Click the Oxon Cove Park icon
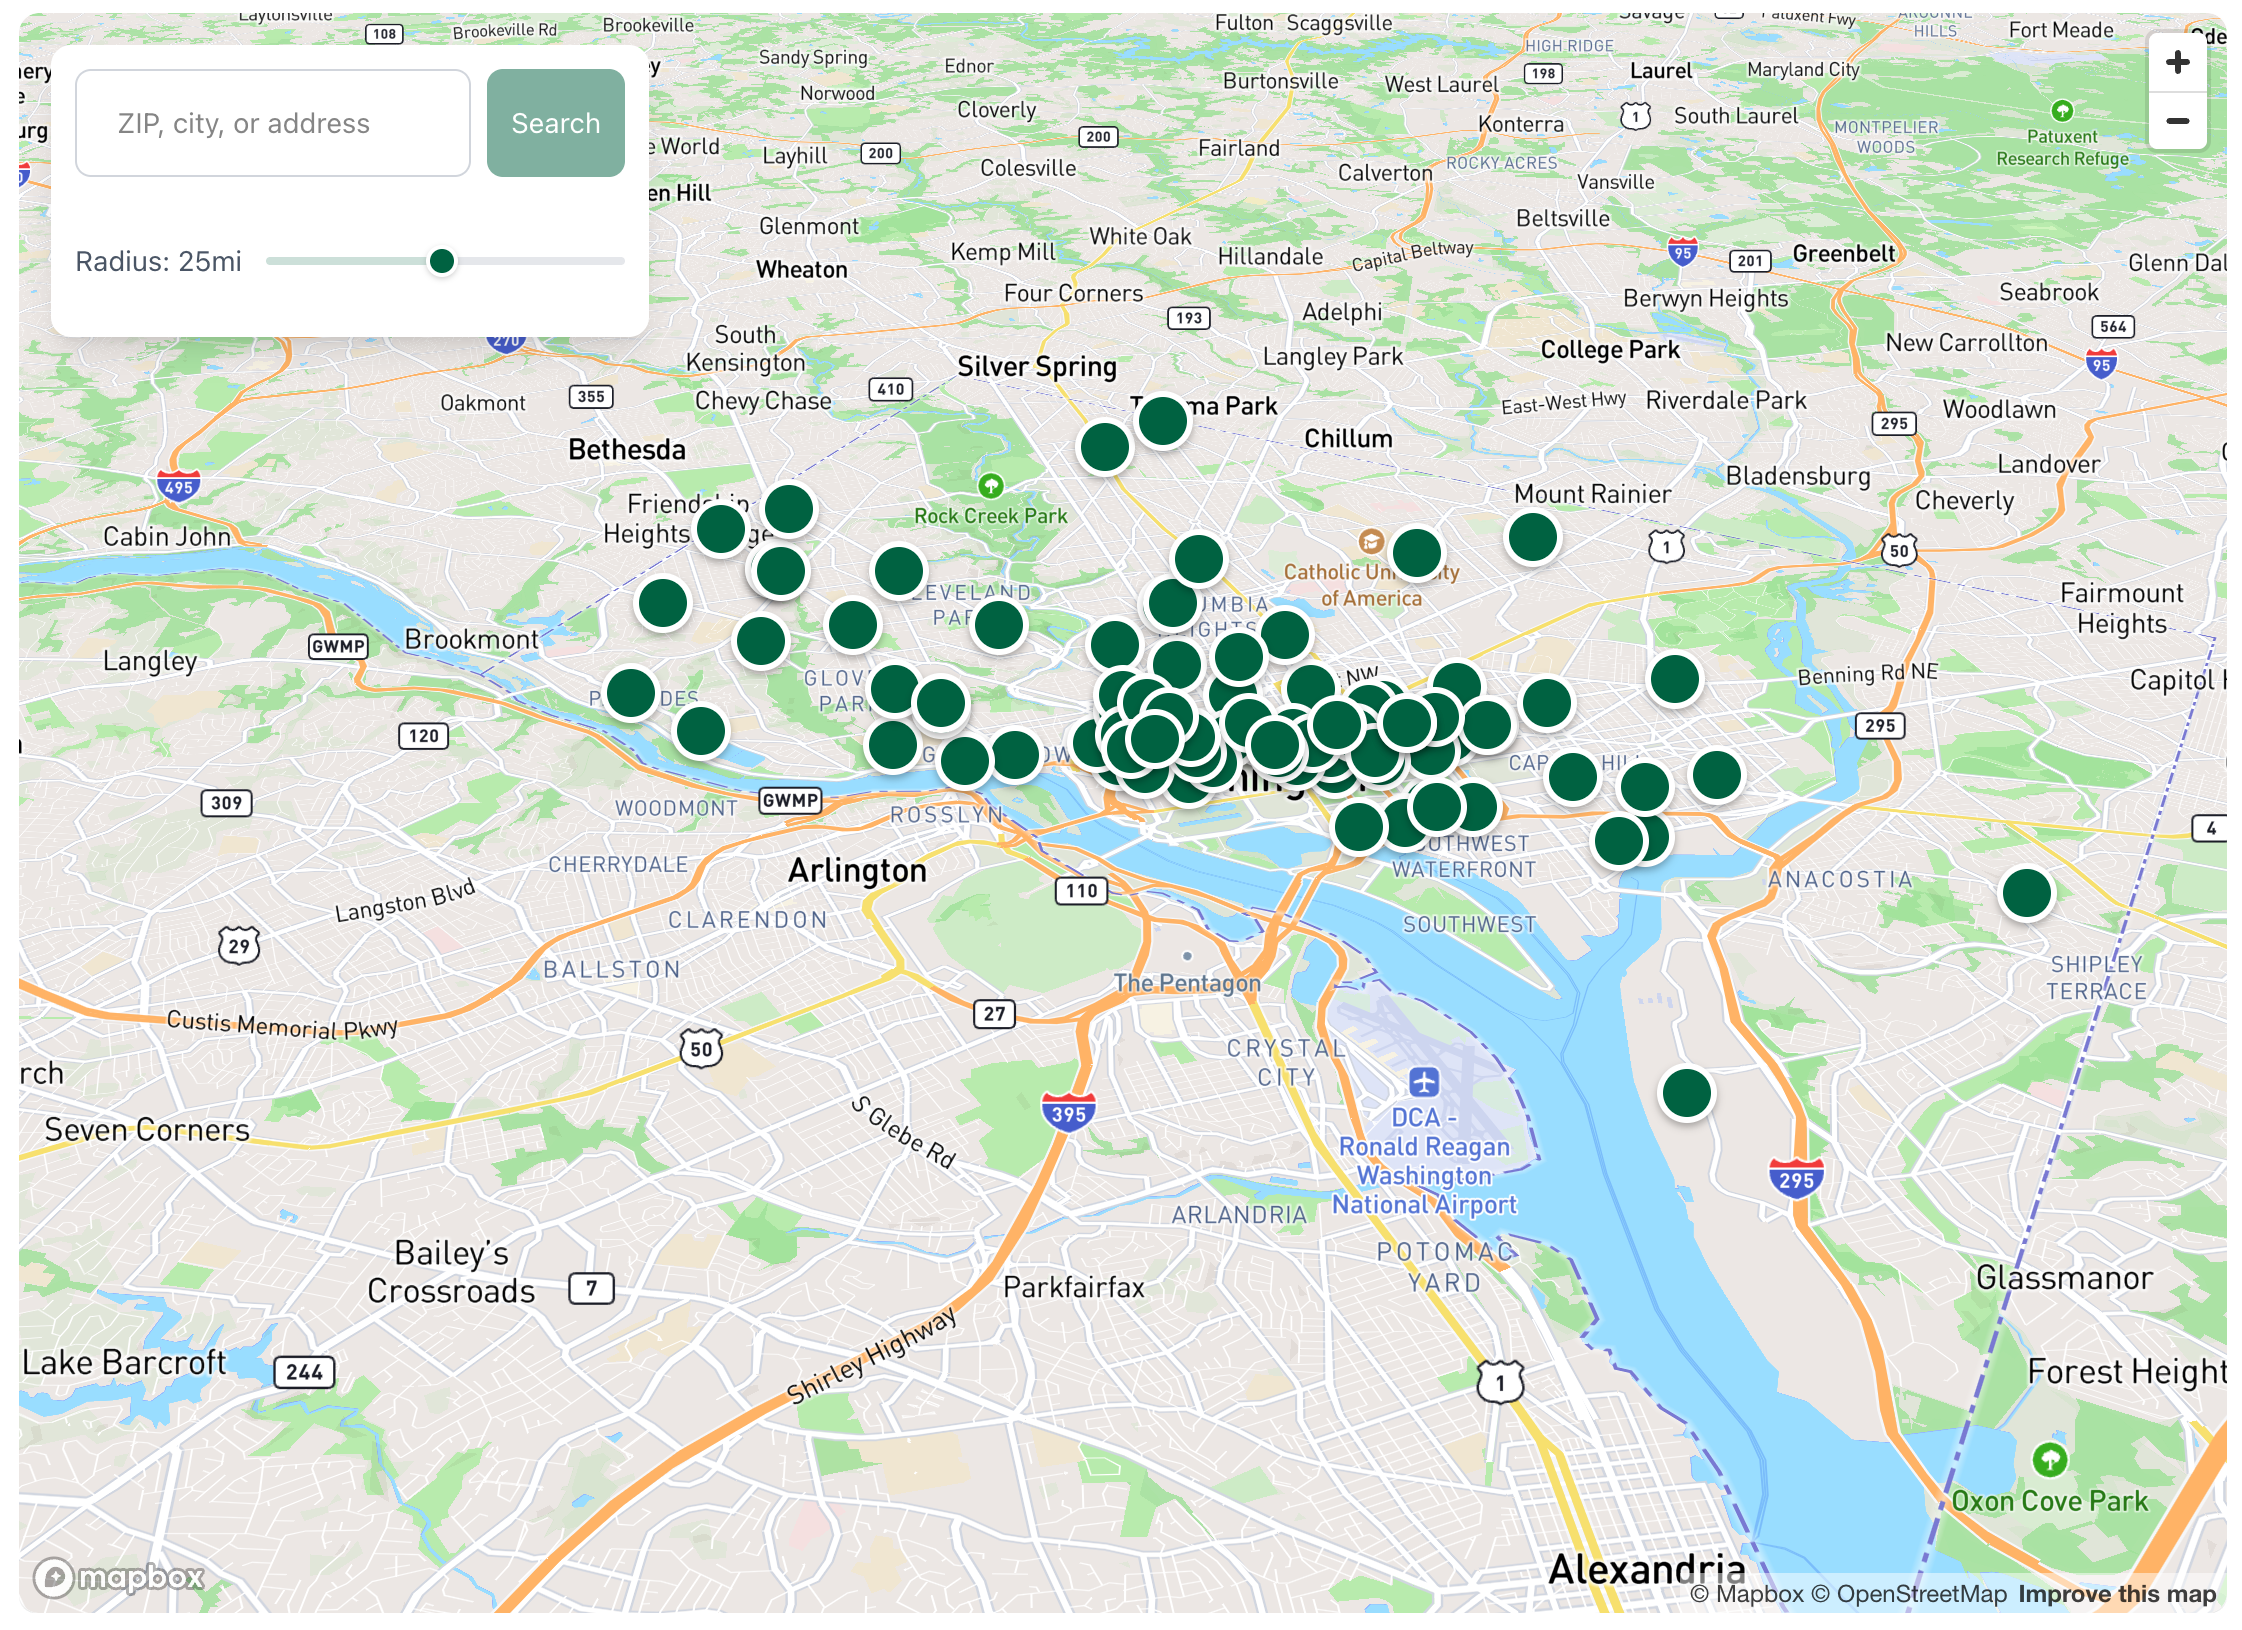This screenshot has height=1630, width=2242. [2049, 1459]
